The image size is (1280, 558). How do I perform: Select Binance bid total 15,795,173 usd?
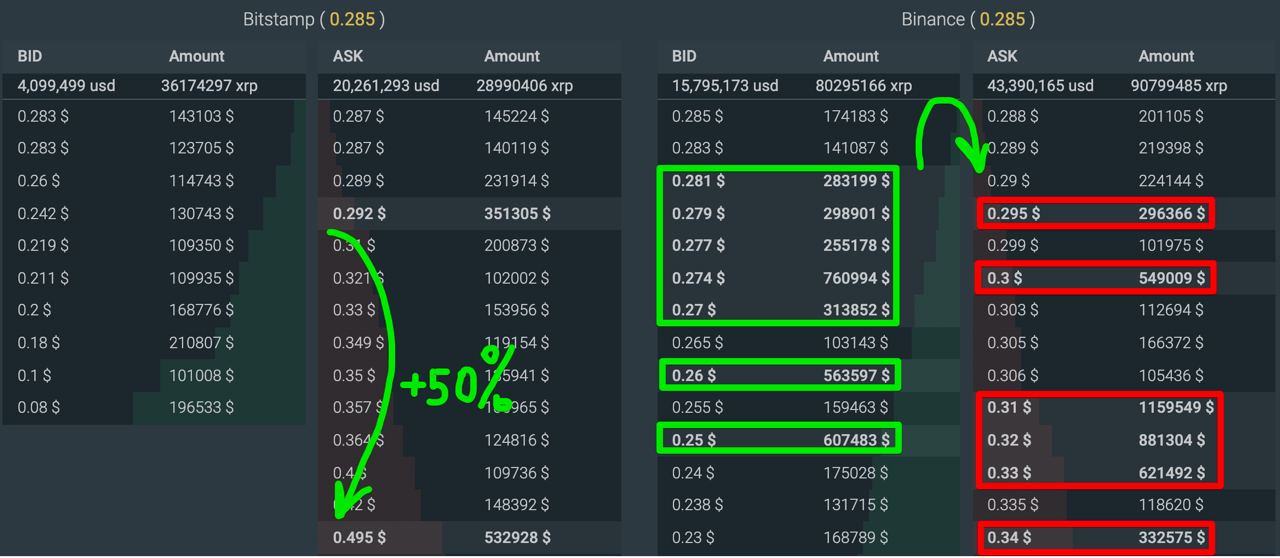click(725, 86)
